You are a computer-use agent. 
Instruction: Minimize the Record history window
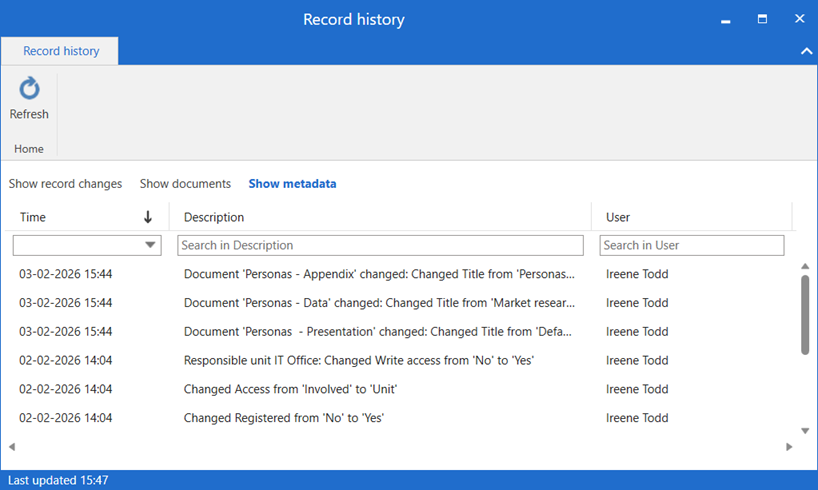point(726,21)
